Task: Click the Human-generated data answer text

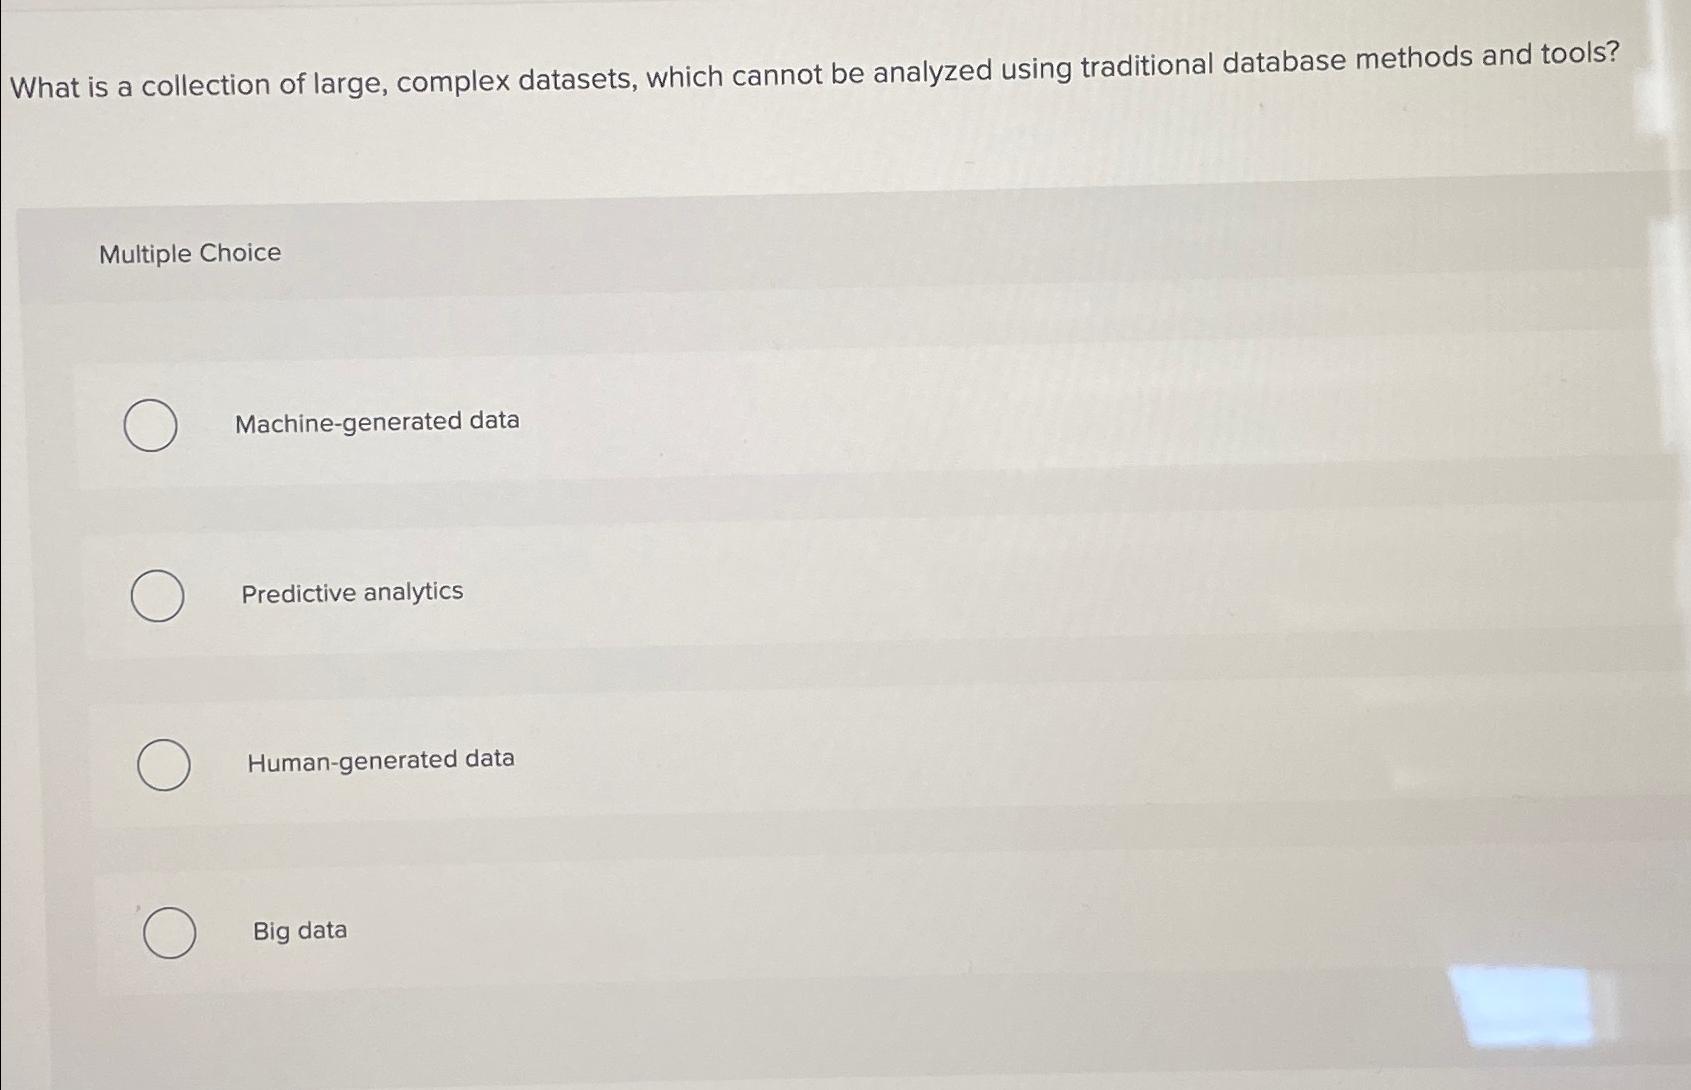Action: coord(380,759)
